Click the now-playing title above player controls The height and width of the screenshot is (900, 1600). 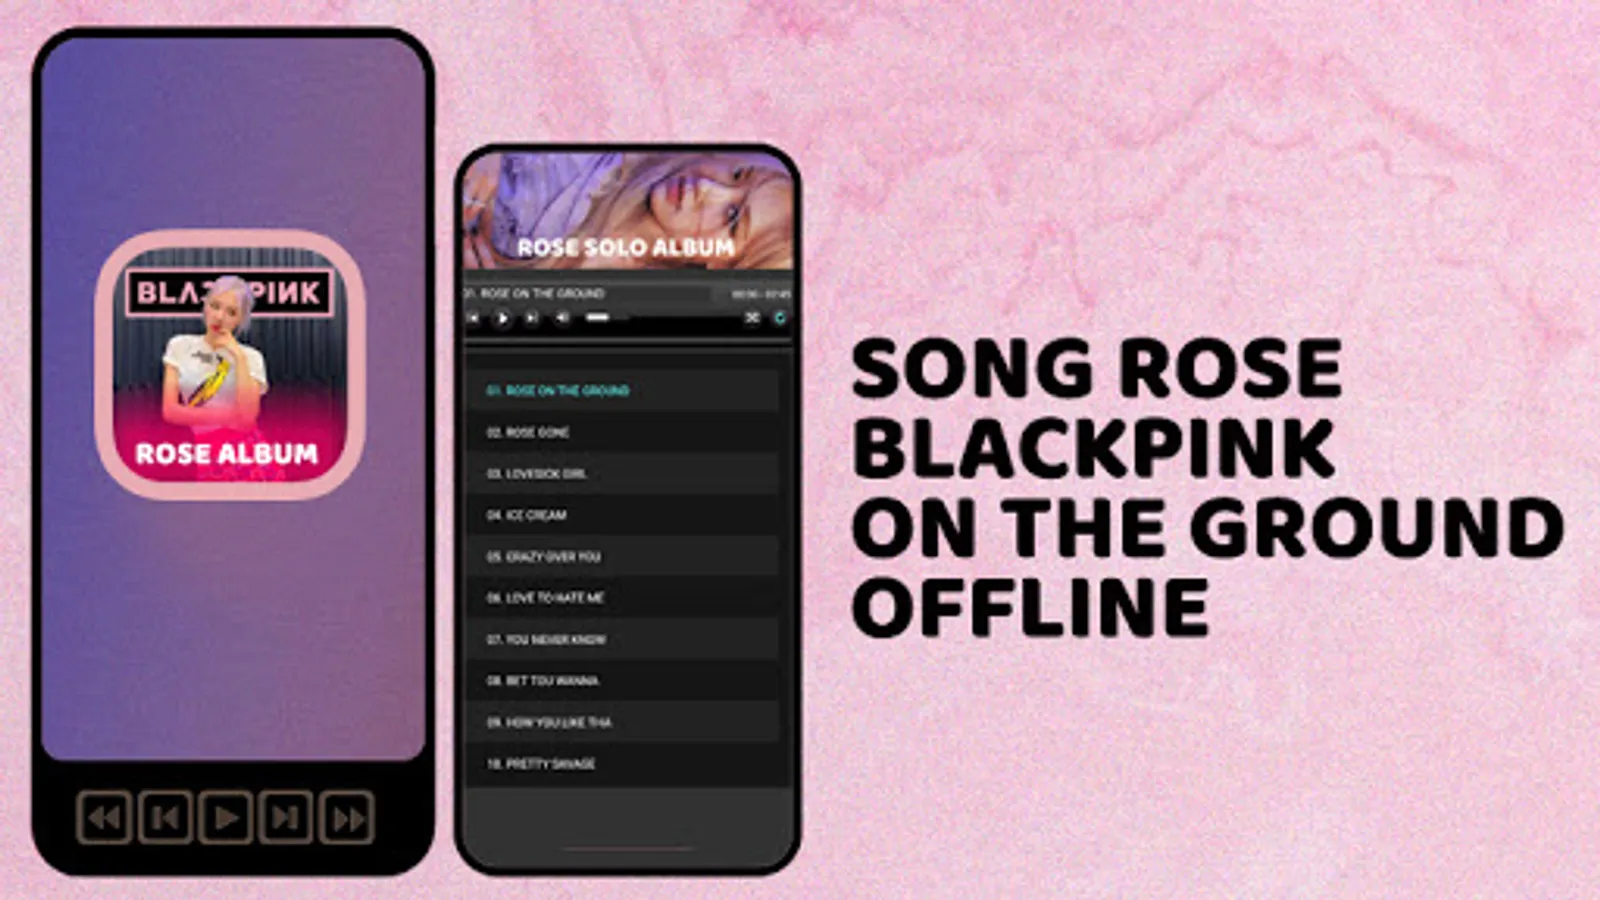(535, 293)
